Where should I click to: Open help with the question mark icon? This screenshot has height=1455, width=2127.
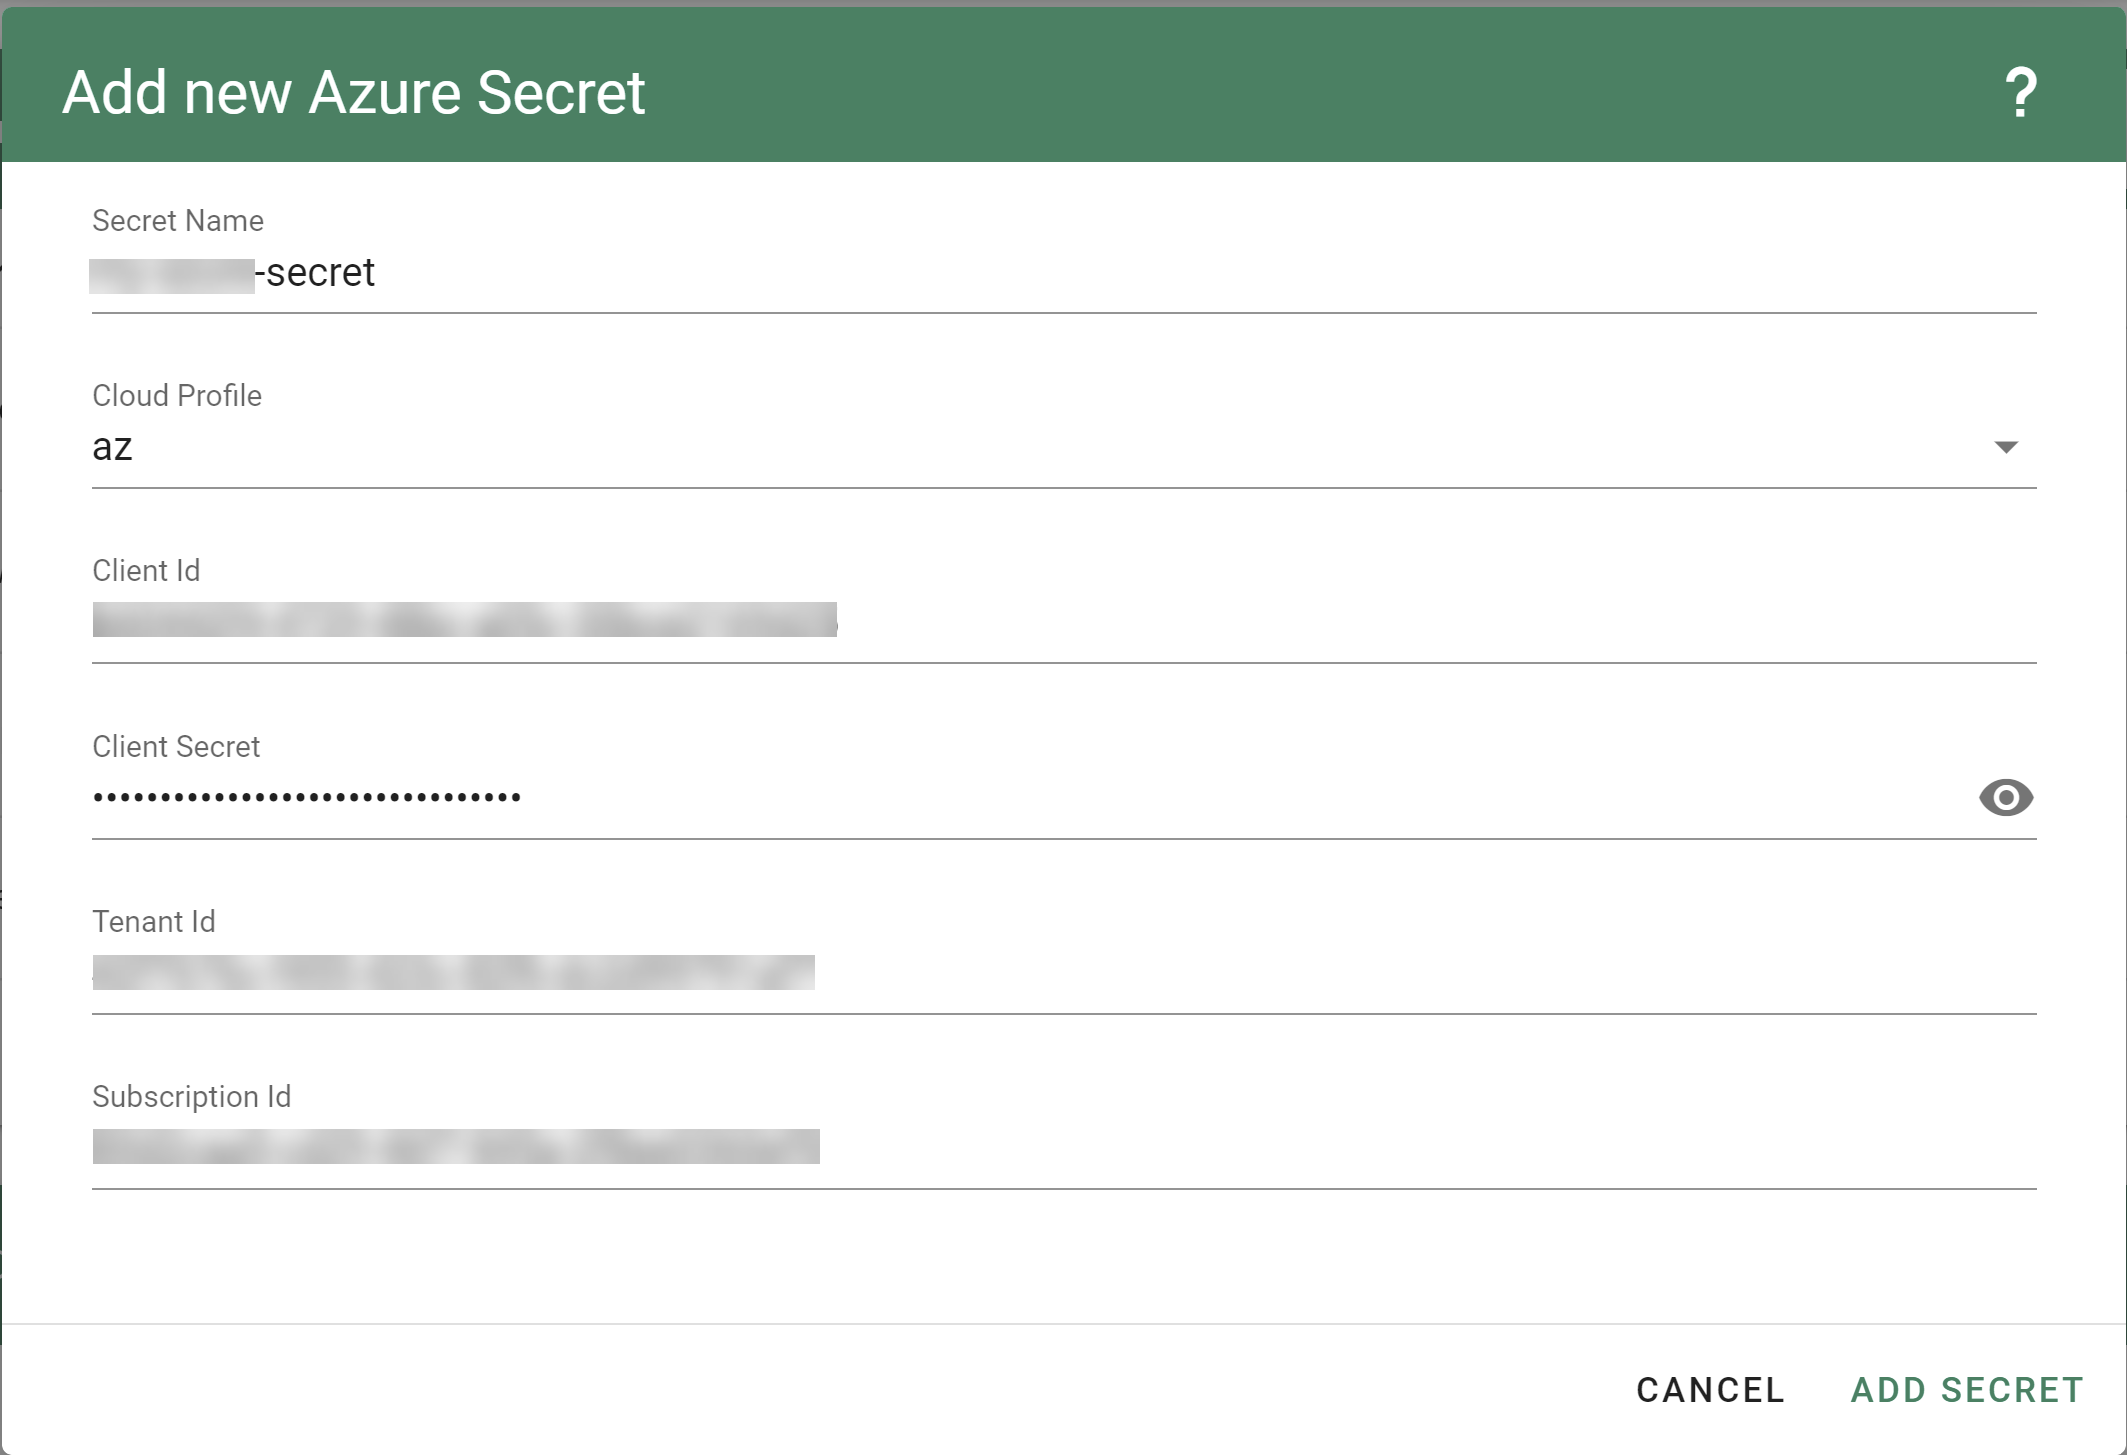pyautogui.click(x=2020, y=93)
